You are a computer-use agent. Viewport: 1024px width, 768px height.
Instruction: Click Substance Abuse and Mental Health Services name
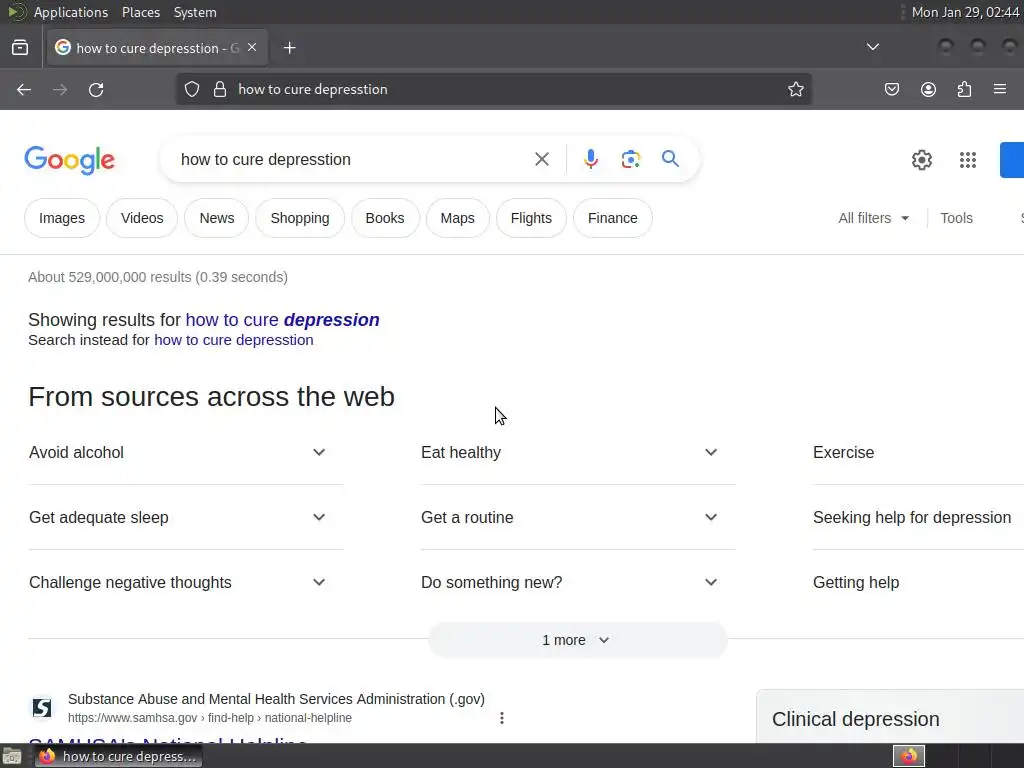tap(276, 699)
